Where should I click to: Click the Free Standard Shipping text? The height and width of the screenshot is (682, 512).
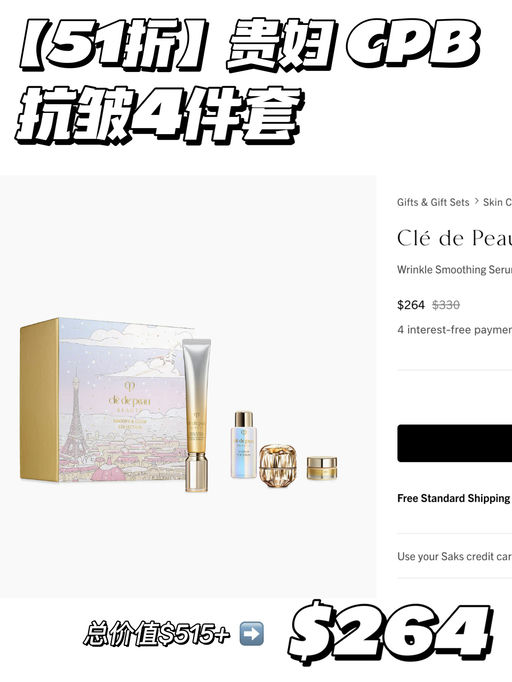tap(454, 498)
